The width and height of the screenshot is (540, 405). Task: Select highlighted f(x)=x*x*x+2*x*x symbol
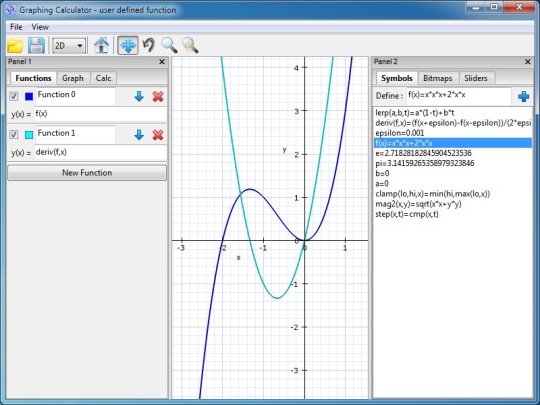point(453,143)
